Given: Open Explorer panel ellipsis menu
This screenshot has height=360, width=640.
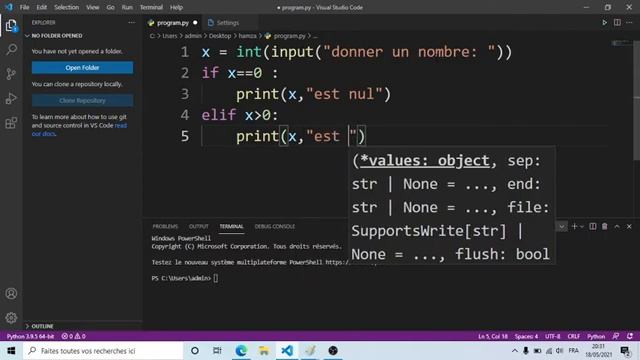Looking at the screenshot, I should pos(131,22).
